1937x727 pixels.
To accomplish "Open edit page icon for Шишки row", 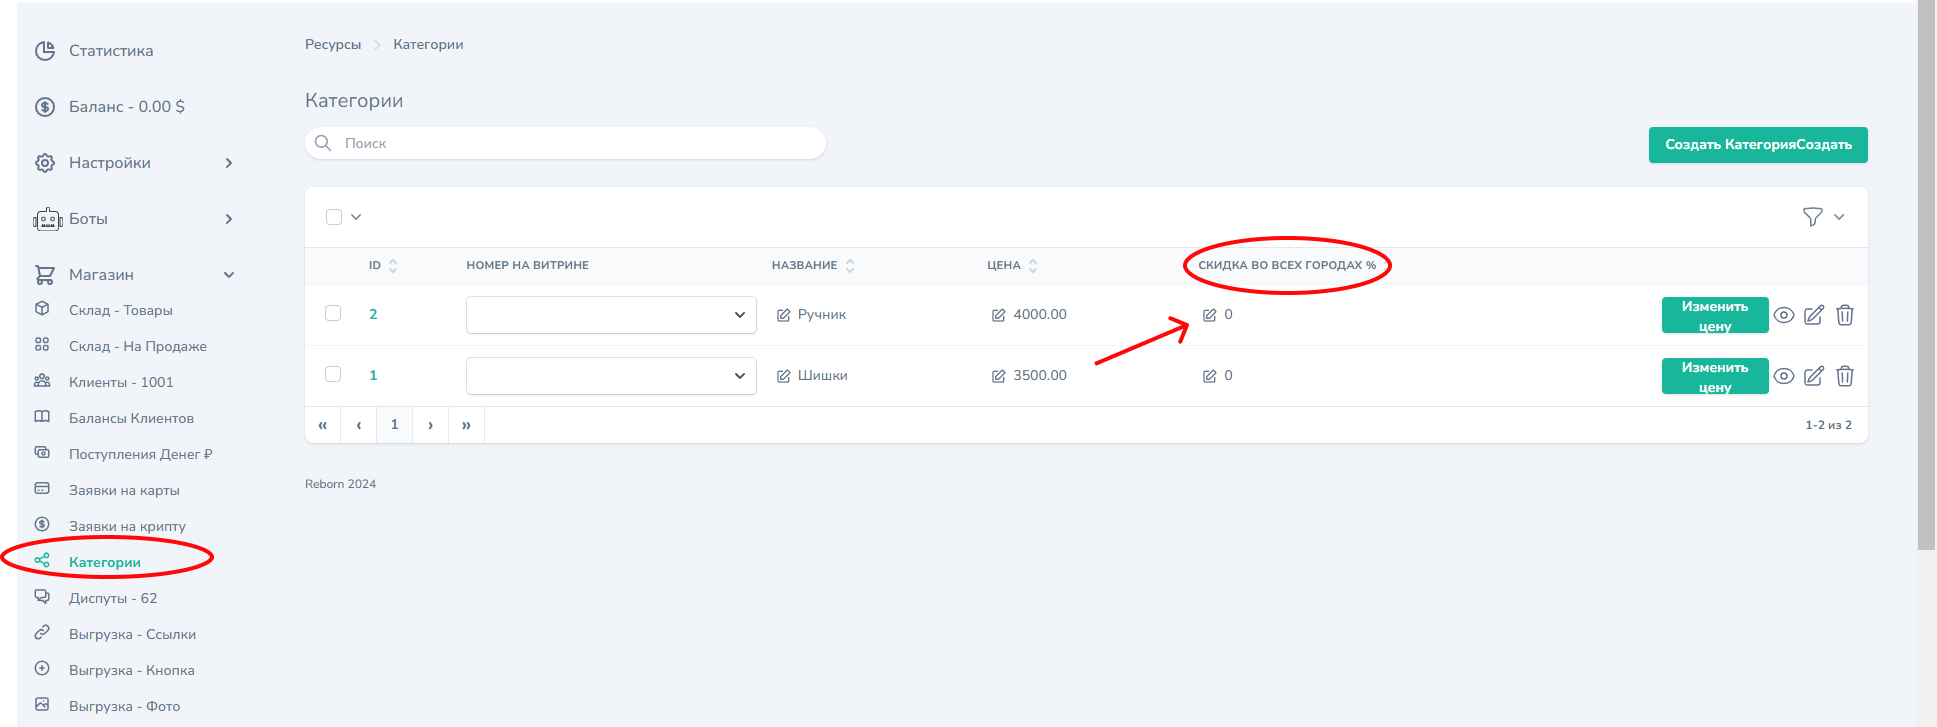I will click(x=1814, y=376).
